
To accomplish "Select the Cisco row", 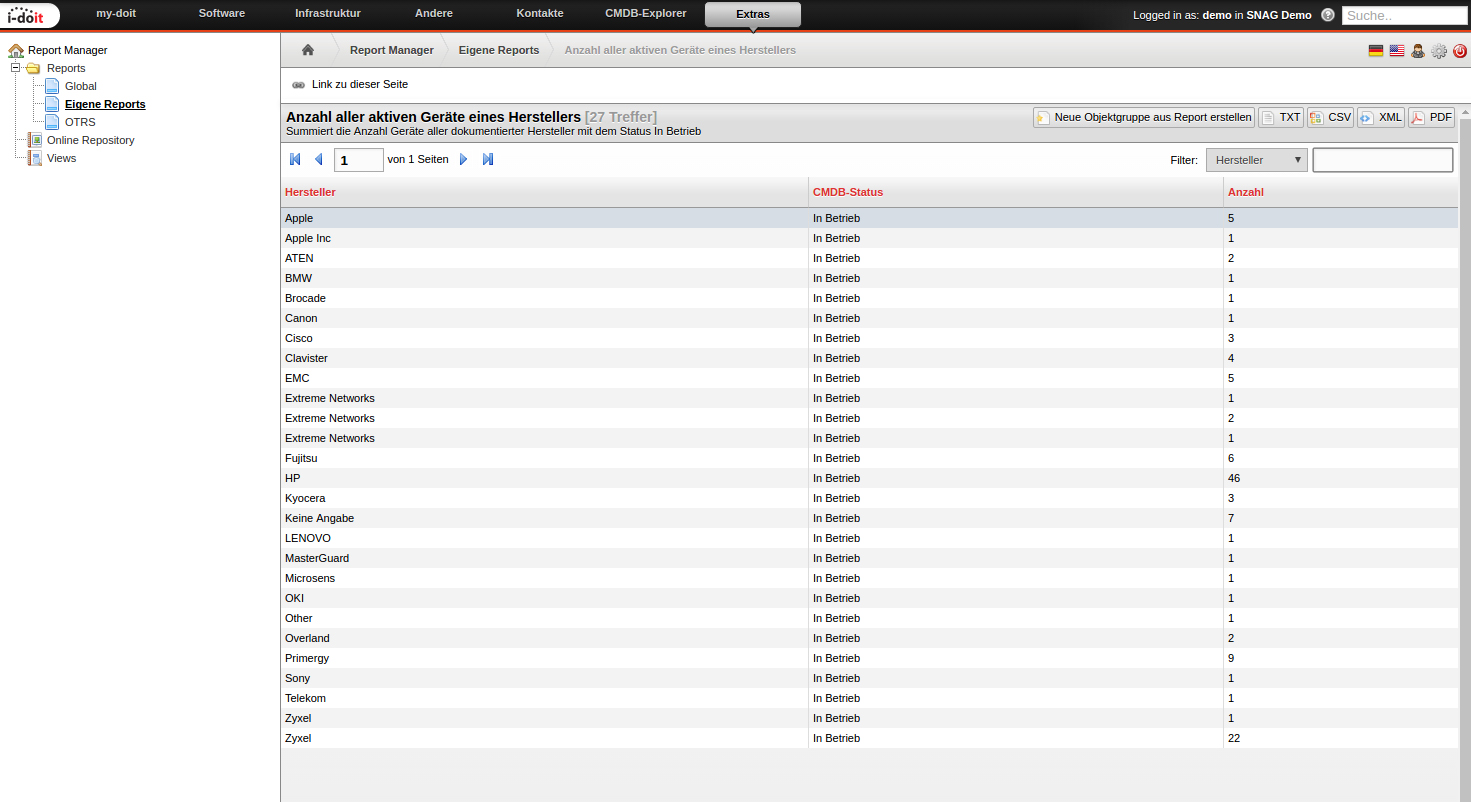I will [869, 338].
